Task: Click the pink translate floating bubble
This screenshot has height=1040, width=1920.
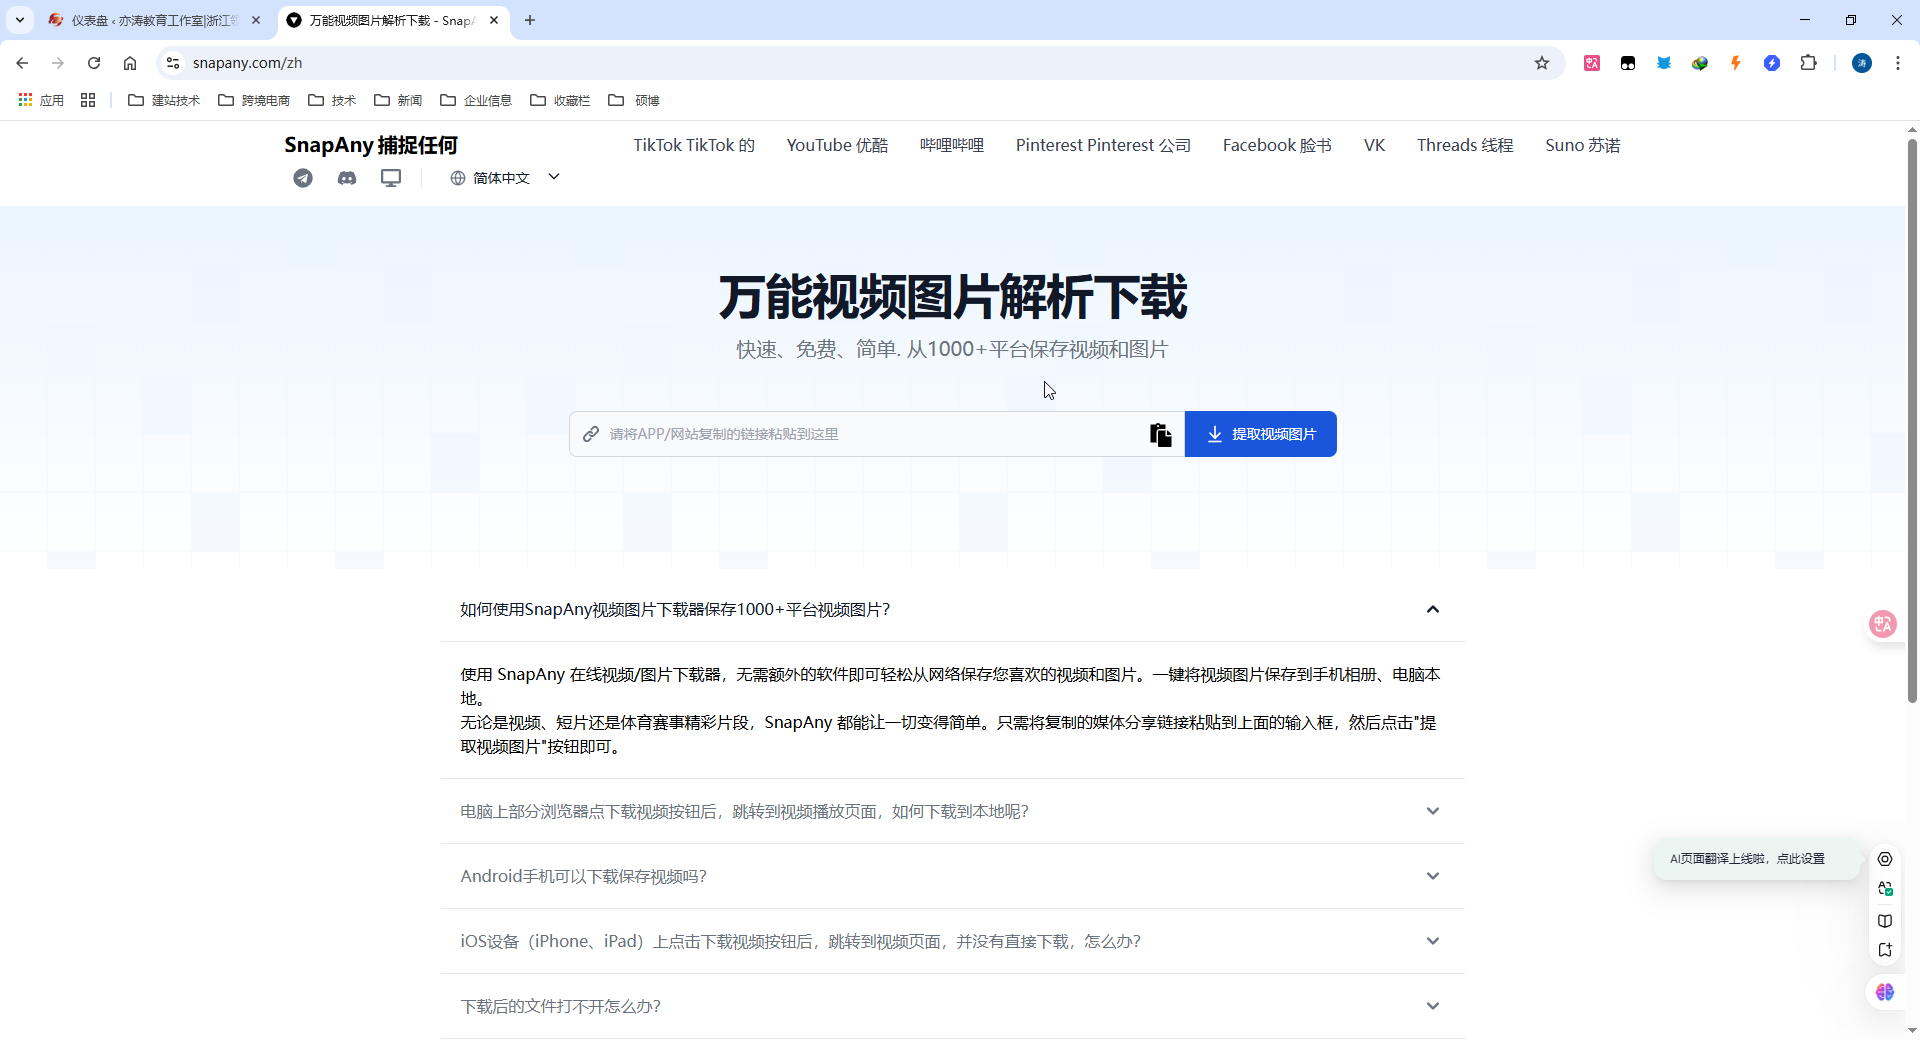Action: tap(1883, 624)
